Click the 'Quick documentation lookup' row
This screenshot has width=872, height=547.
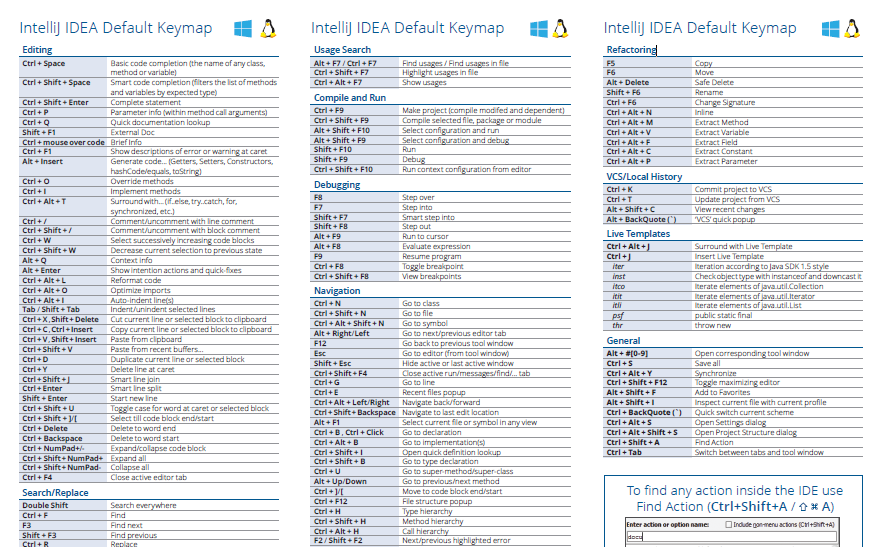(x=150, y=122)
